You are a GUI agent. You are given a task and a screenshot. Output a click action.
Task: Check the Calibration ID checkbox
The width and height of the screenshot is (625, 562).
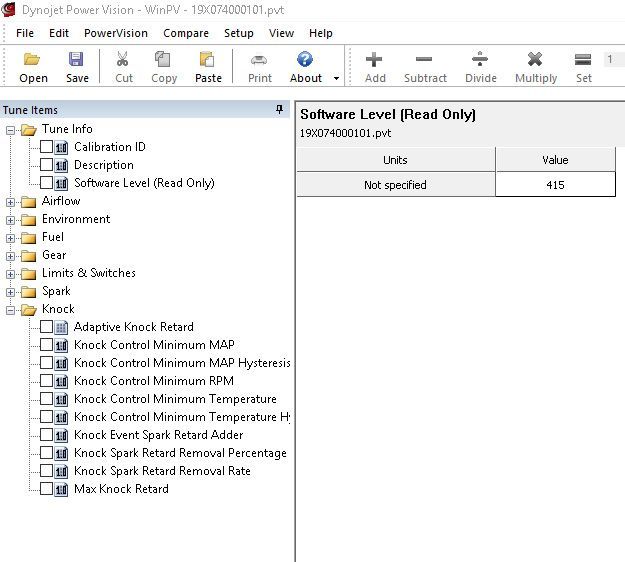(x=47, y=147)
